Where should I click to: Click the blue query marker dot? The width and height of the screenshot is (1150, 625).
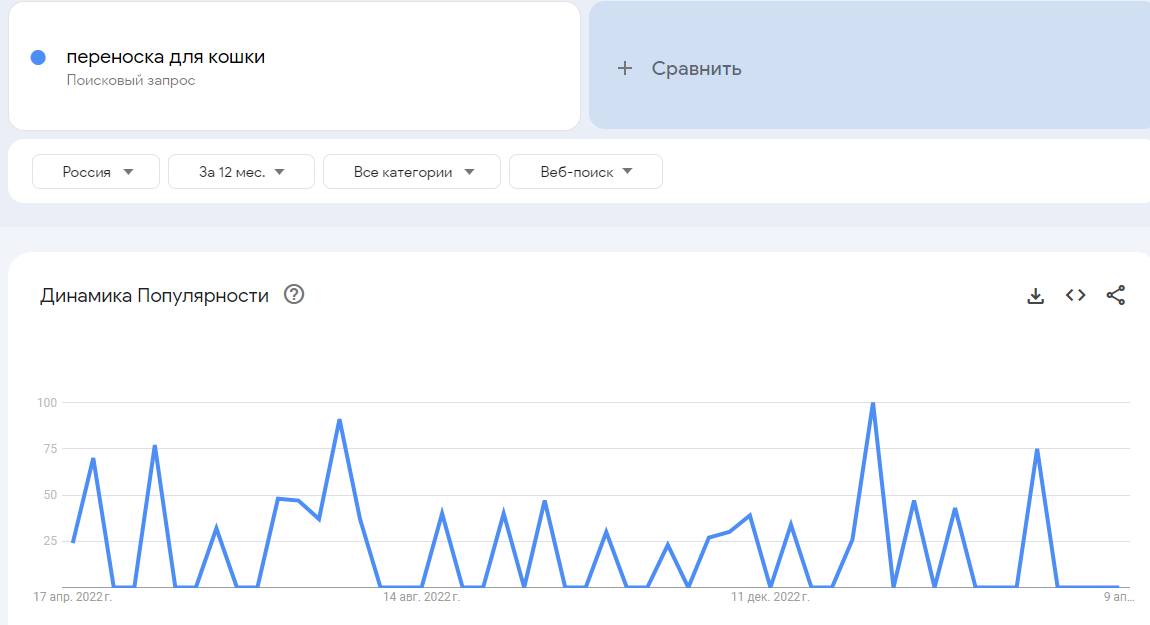click(x=38, y=57)
